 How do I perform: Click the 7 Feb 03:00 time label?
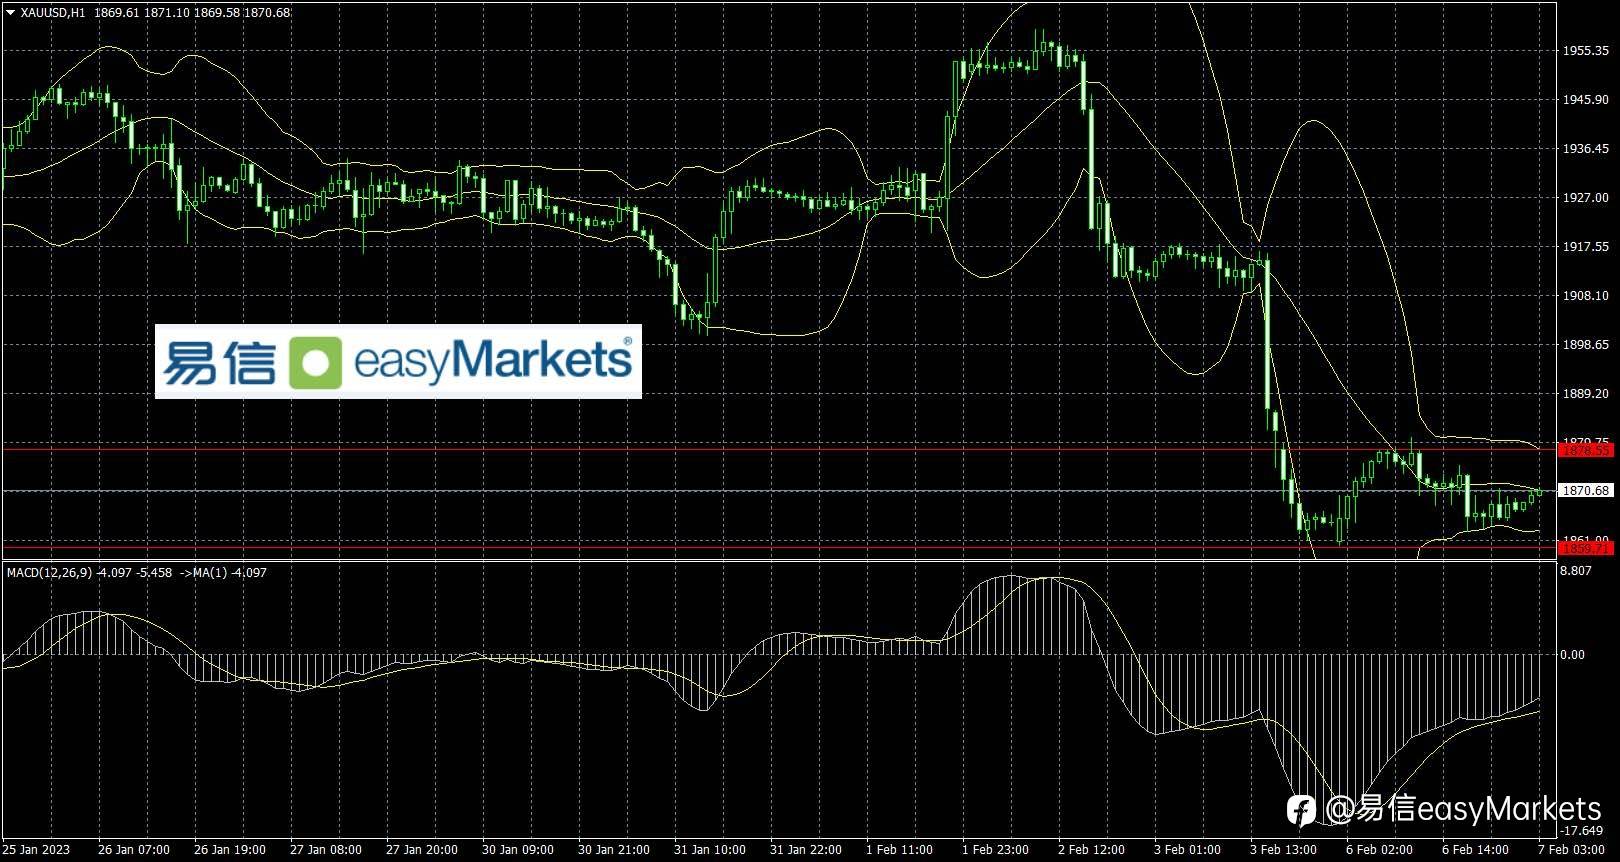tap(1571, 850)
